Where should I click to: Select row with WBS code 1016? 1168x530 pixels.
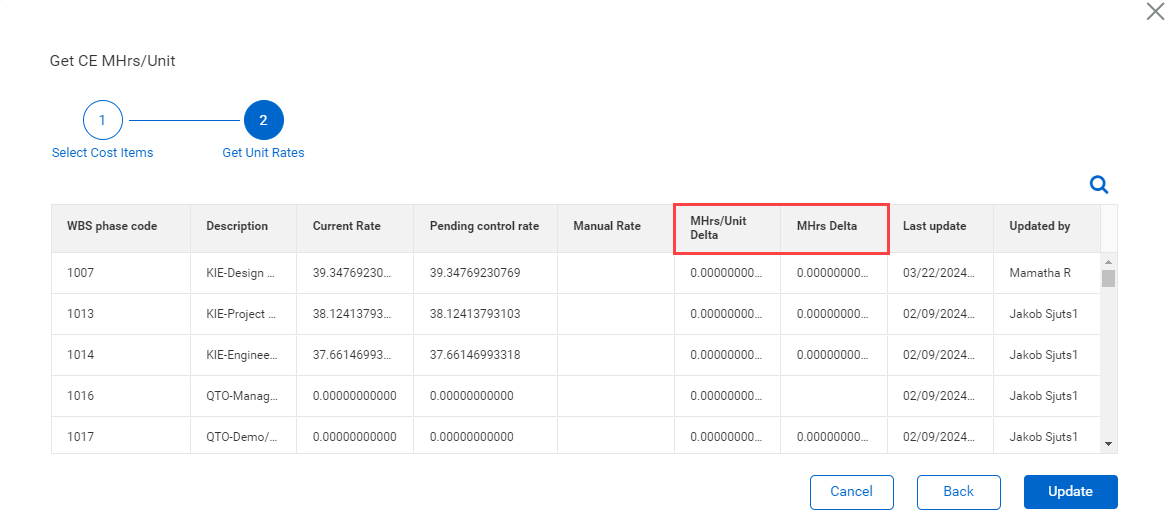(x=81, y=396)
